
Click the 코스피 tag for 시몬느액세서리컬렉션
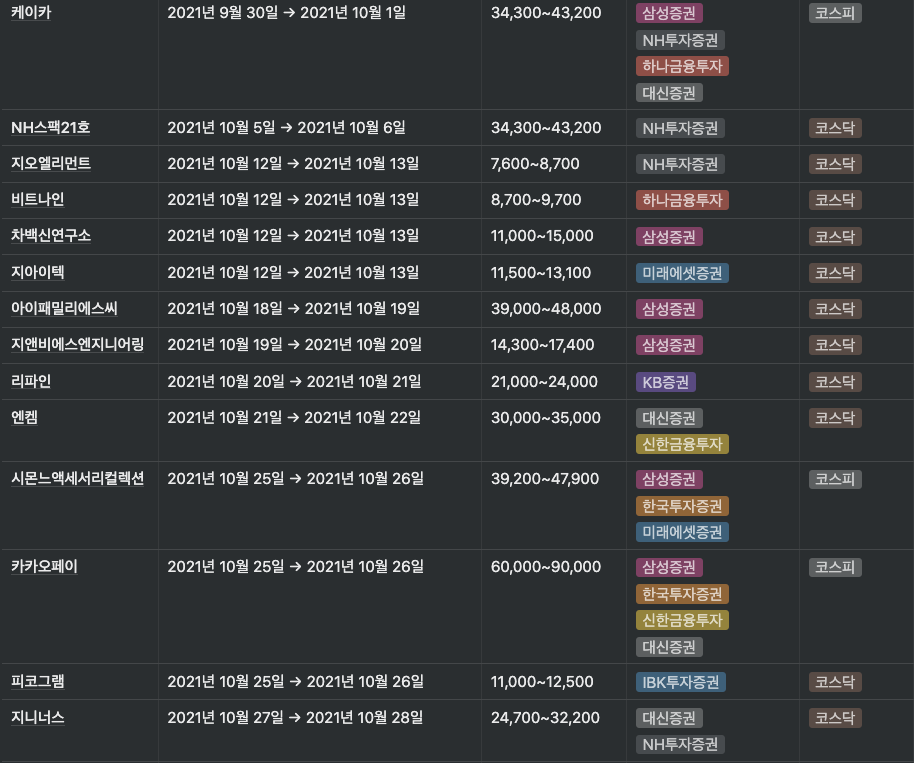[x=835, y=479]
